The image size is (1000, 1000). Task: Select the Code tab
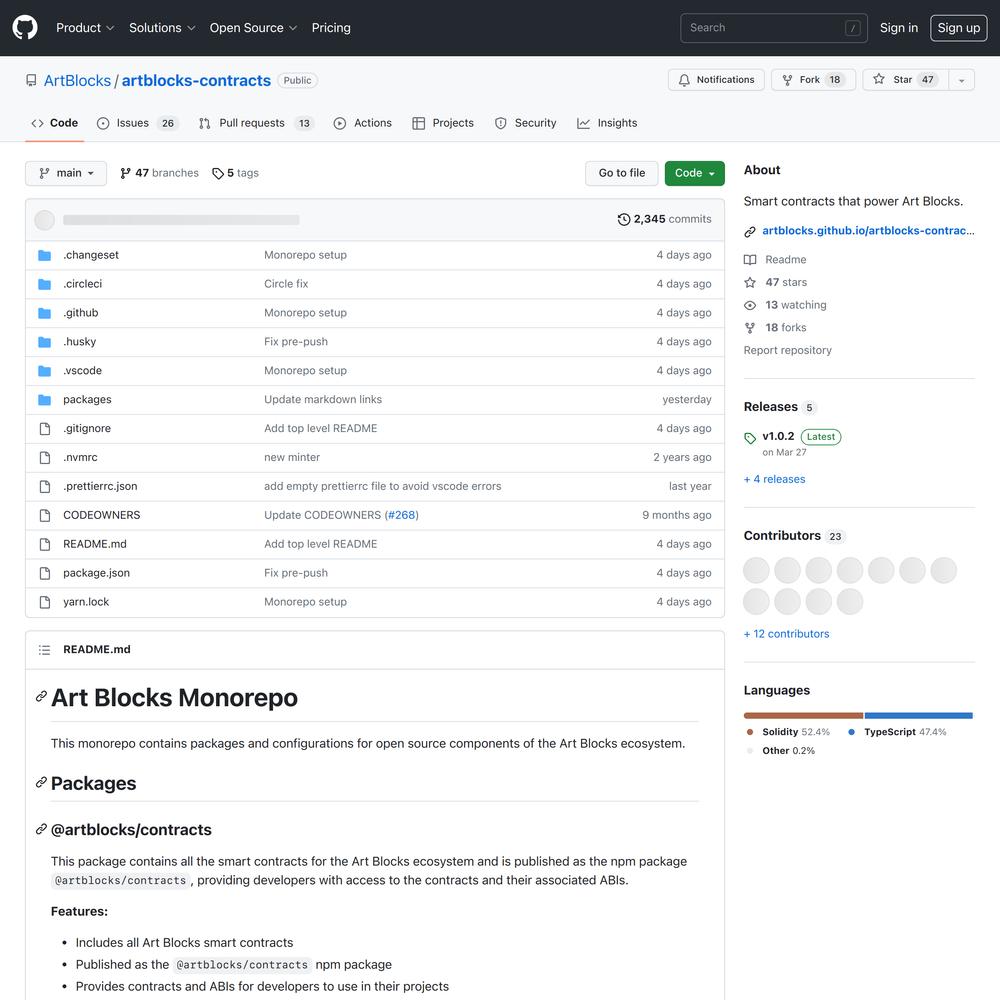[55, 123]
